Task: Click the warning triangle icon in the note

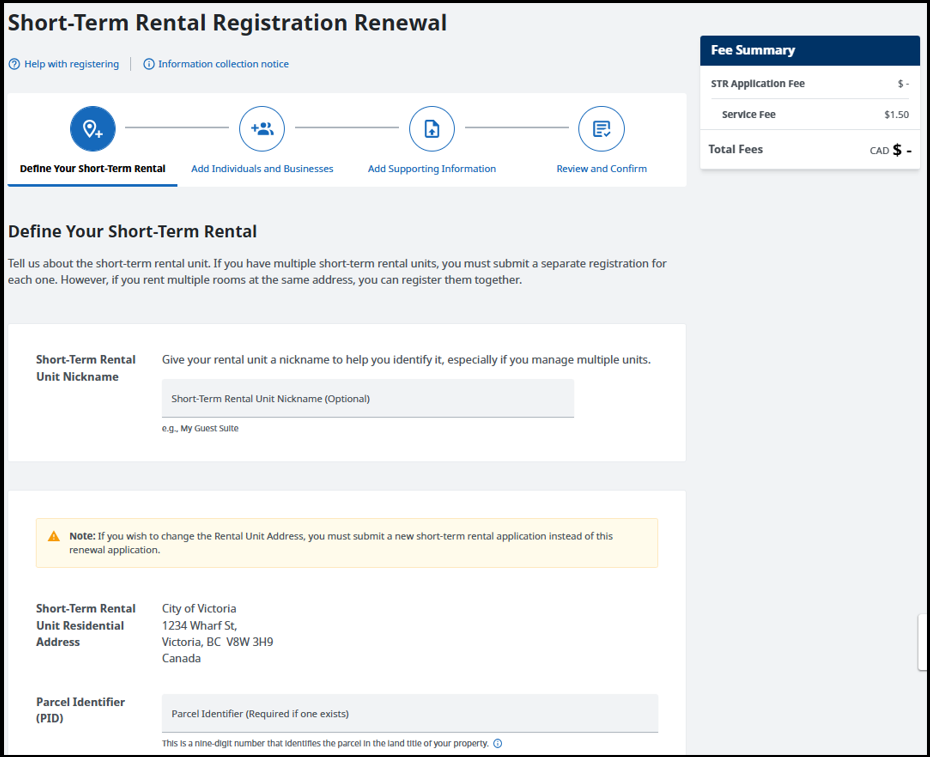Action: coord(54,536)
